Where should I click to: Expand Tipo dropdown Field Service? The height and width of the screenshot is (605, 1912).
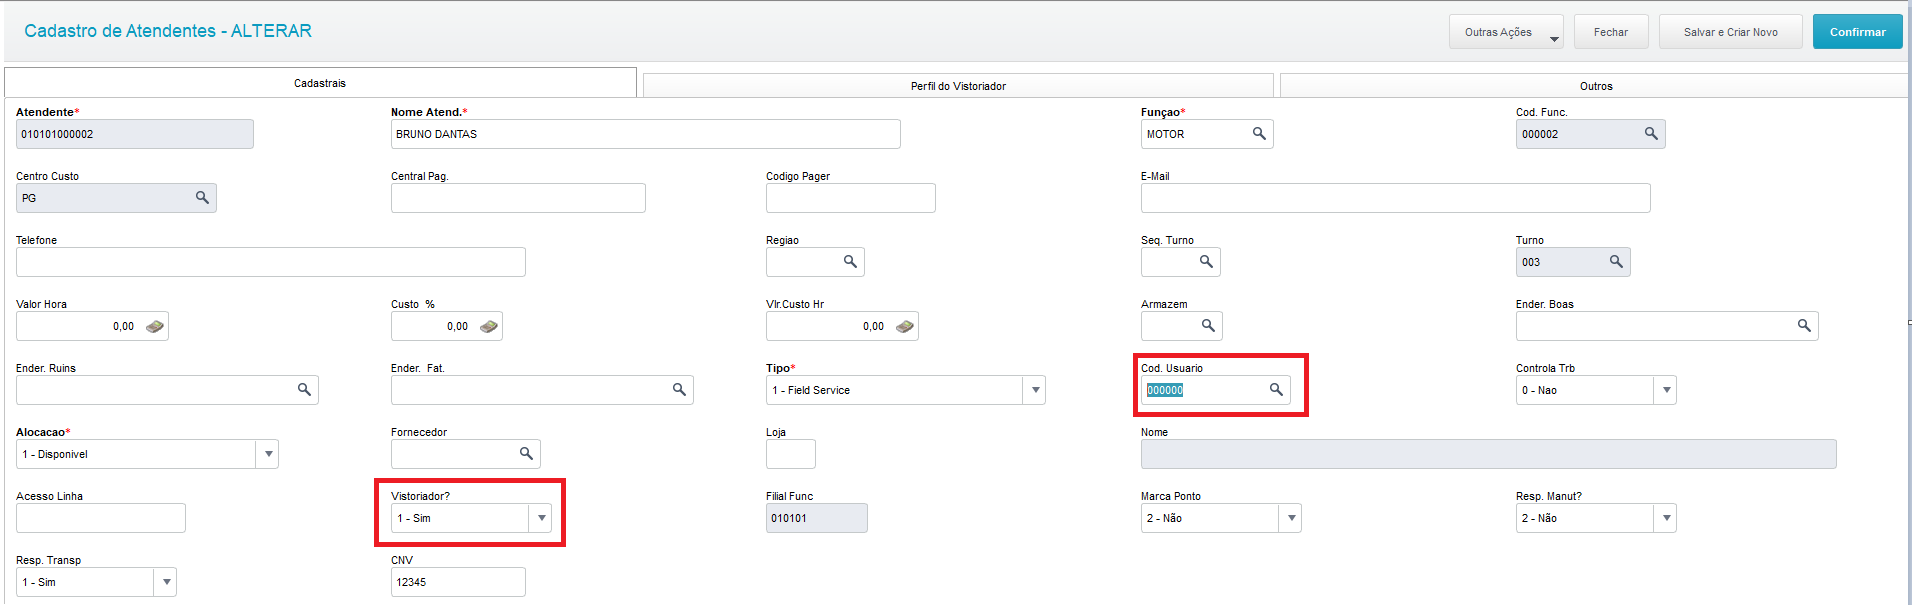point(1035,390)
